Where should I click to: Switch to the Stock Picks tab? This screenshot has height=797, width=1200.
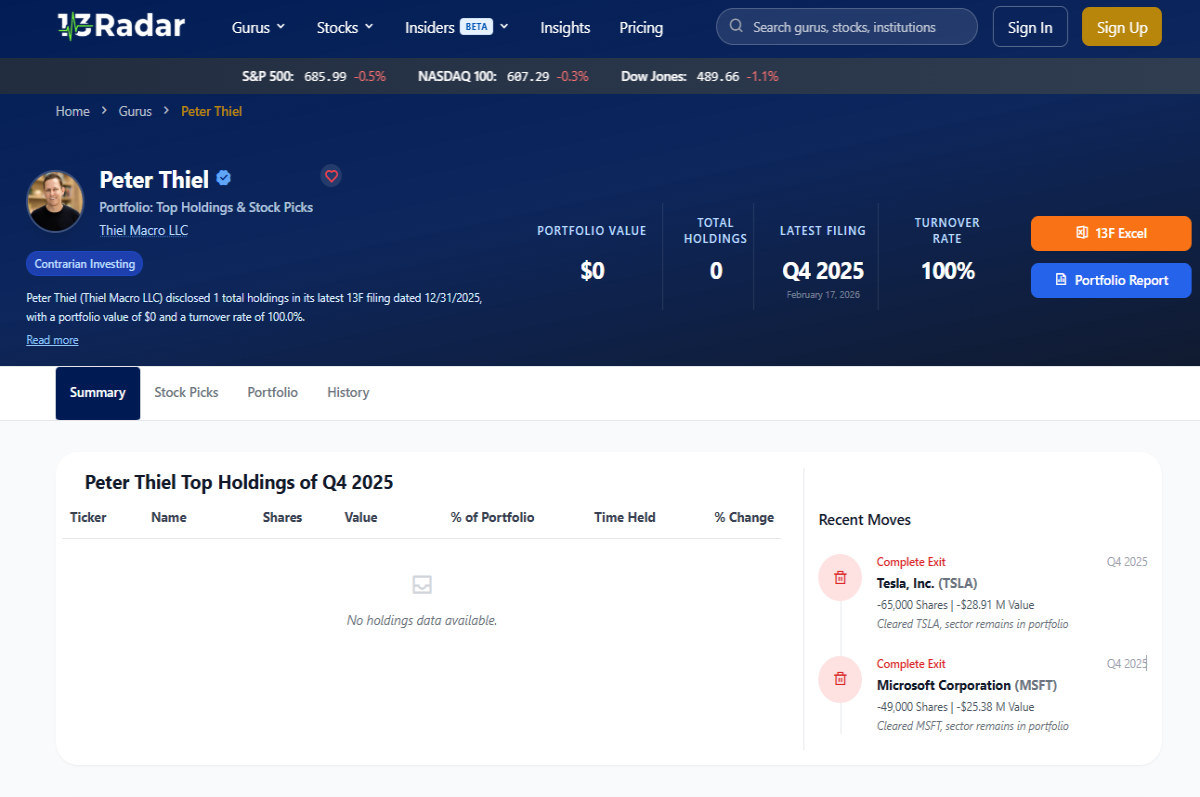coord(186,393)
